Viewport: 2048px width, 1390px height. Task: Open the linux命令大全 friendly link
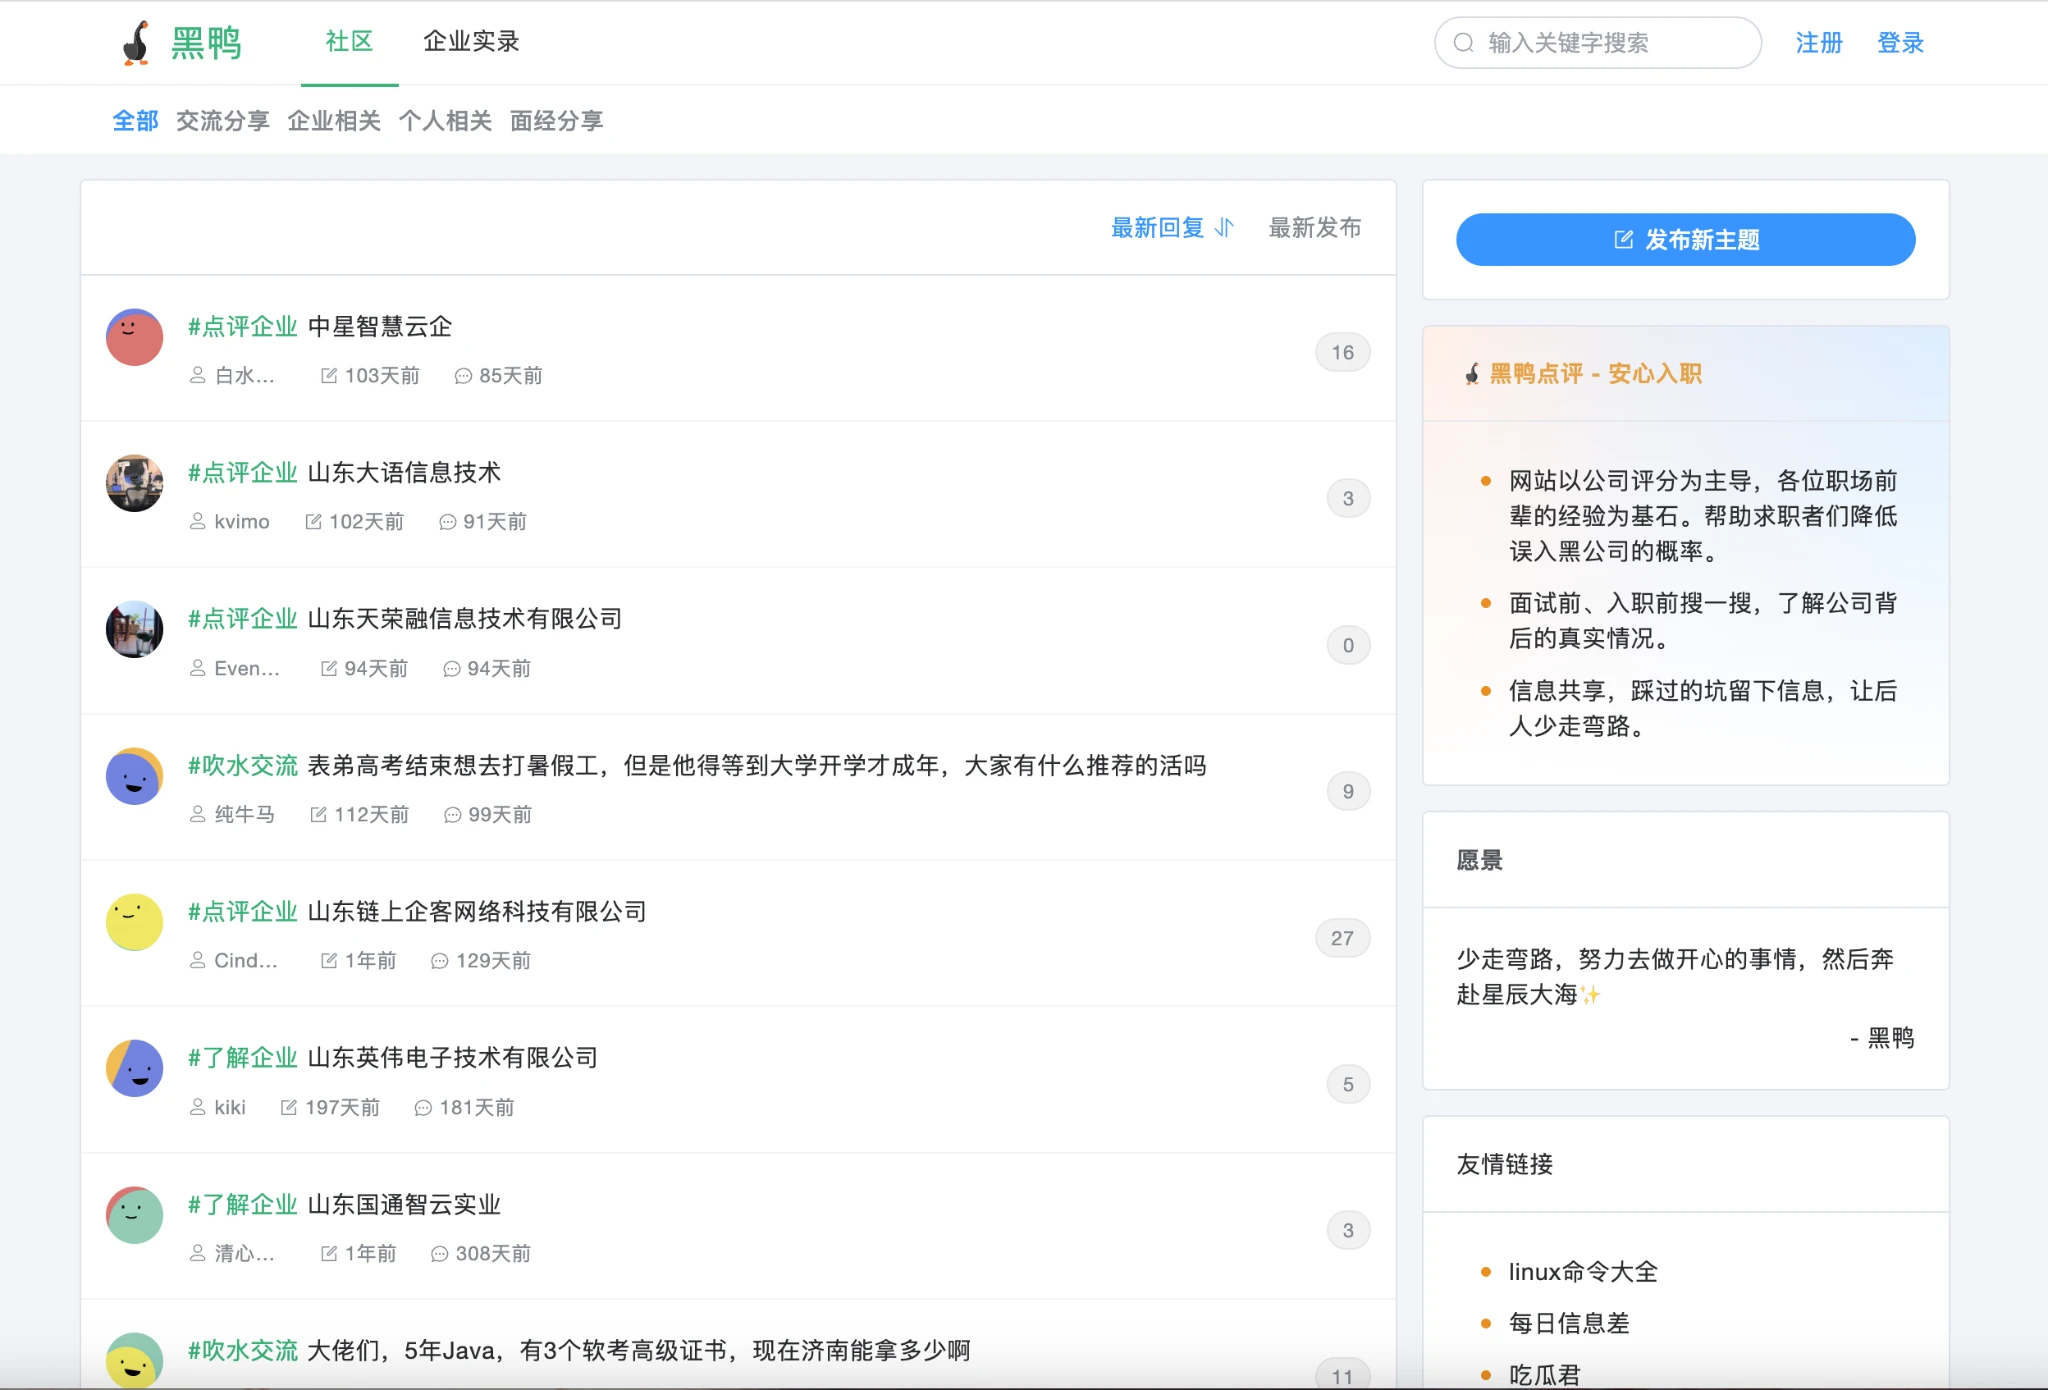point(1582,1272)
